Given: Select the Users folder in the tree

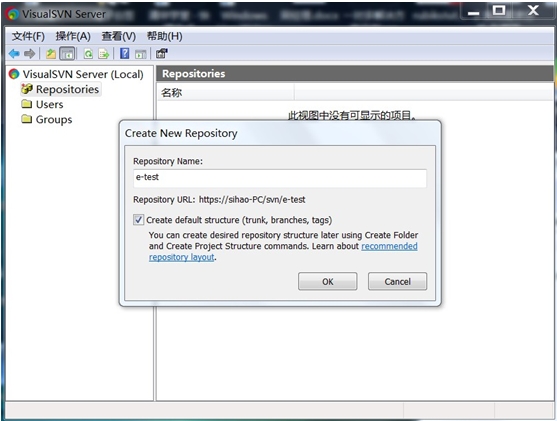Looking at the screenshot, I should 42,104.
